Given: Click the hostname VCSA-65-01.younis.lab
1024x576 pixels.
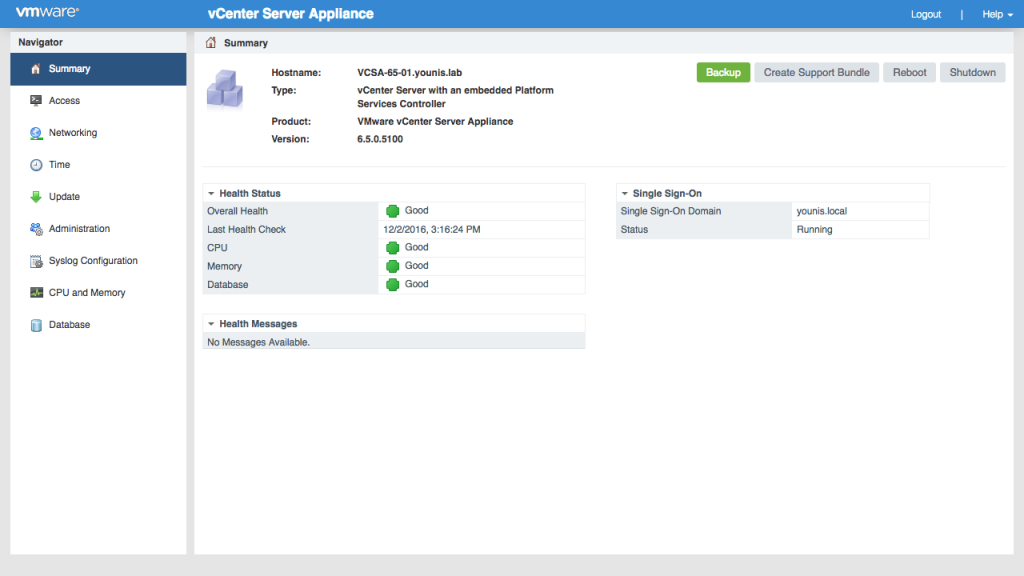Looking at the screenshot, I should 409,72.
